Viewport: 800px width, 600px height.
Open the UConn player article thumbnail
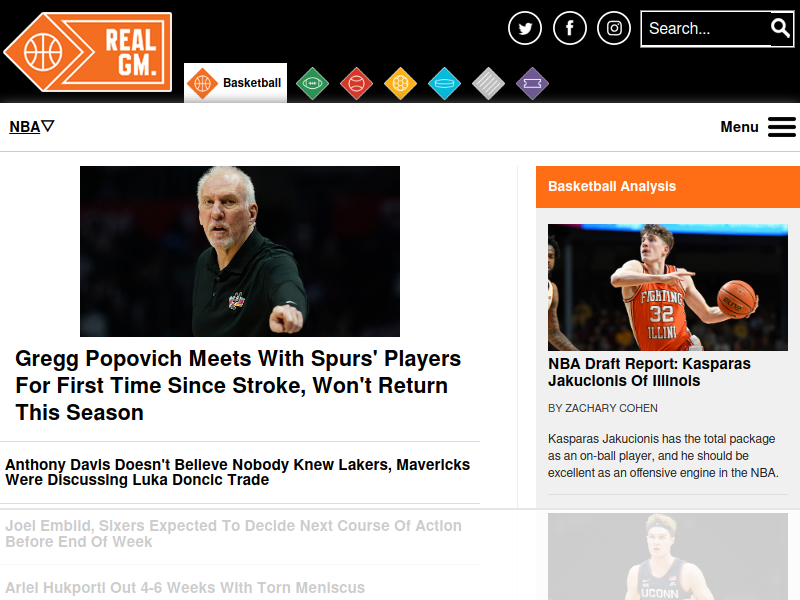tap(668, 557)
